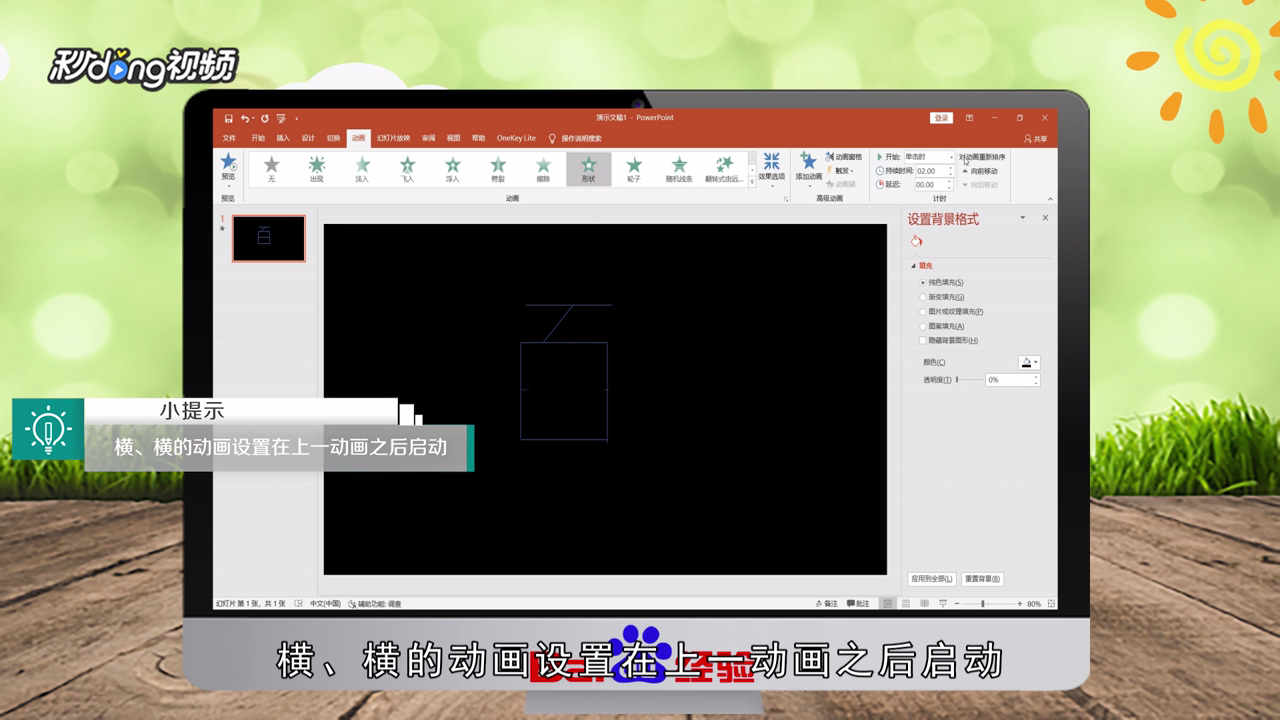
Task: Select the Random Bars (随机线条) animation
Action: (x=679, y=169)
